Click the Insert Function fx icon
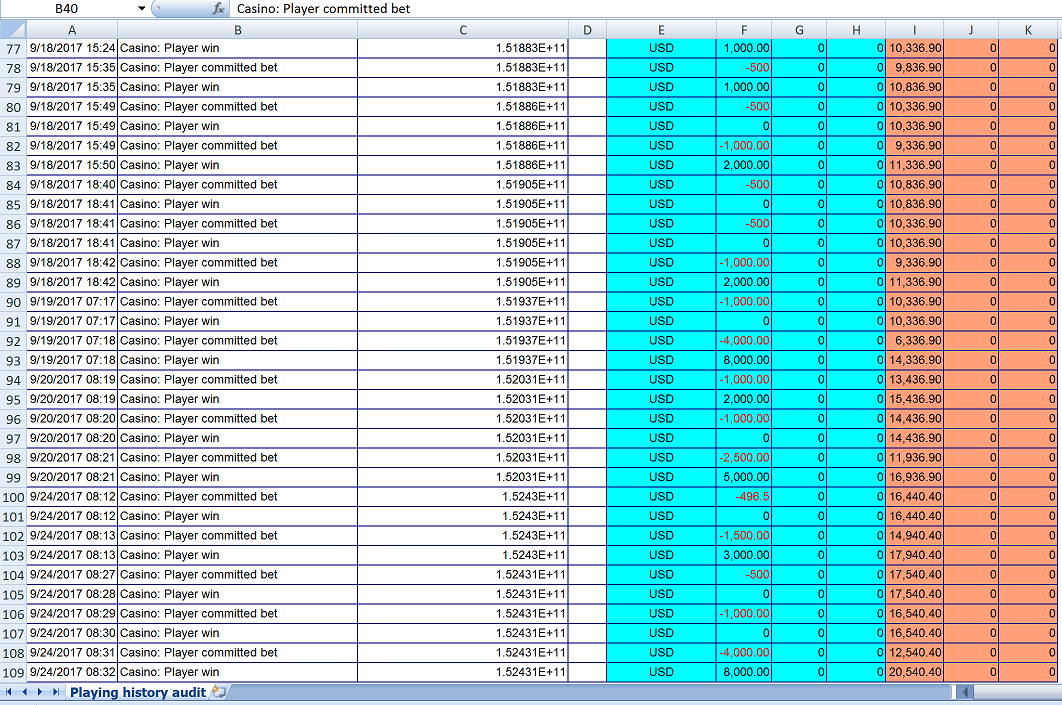 [218, 8]
